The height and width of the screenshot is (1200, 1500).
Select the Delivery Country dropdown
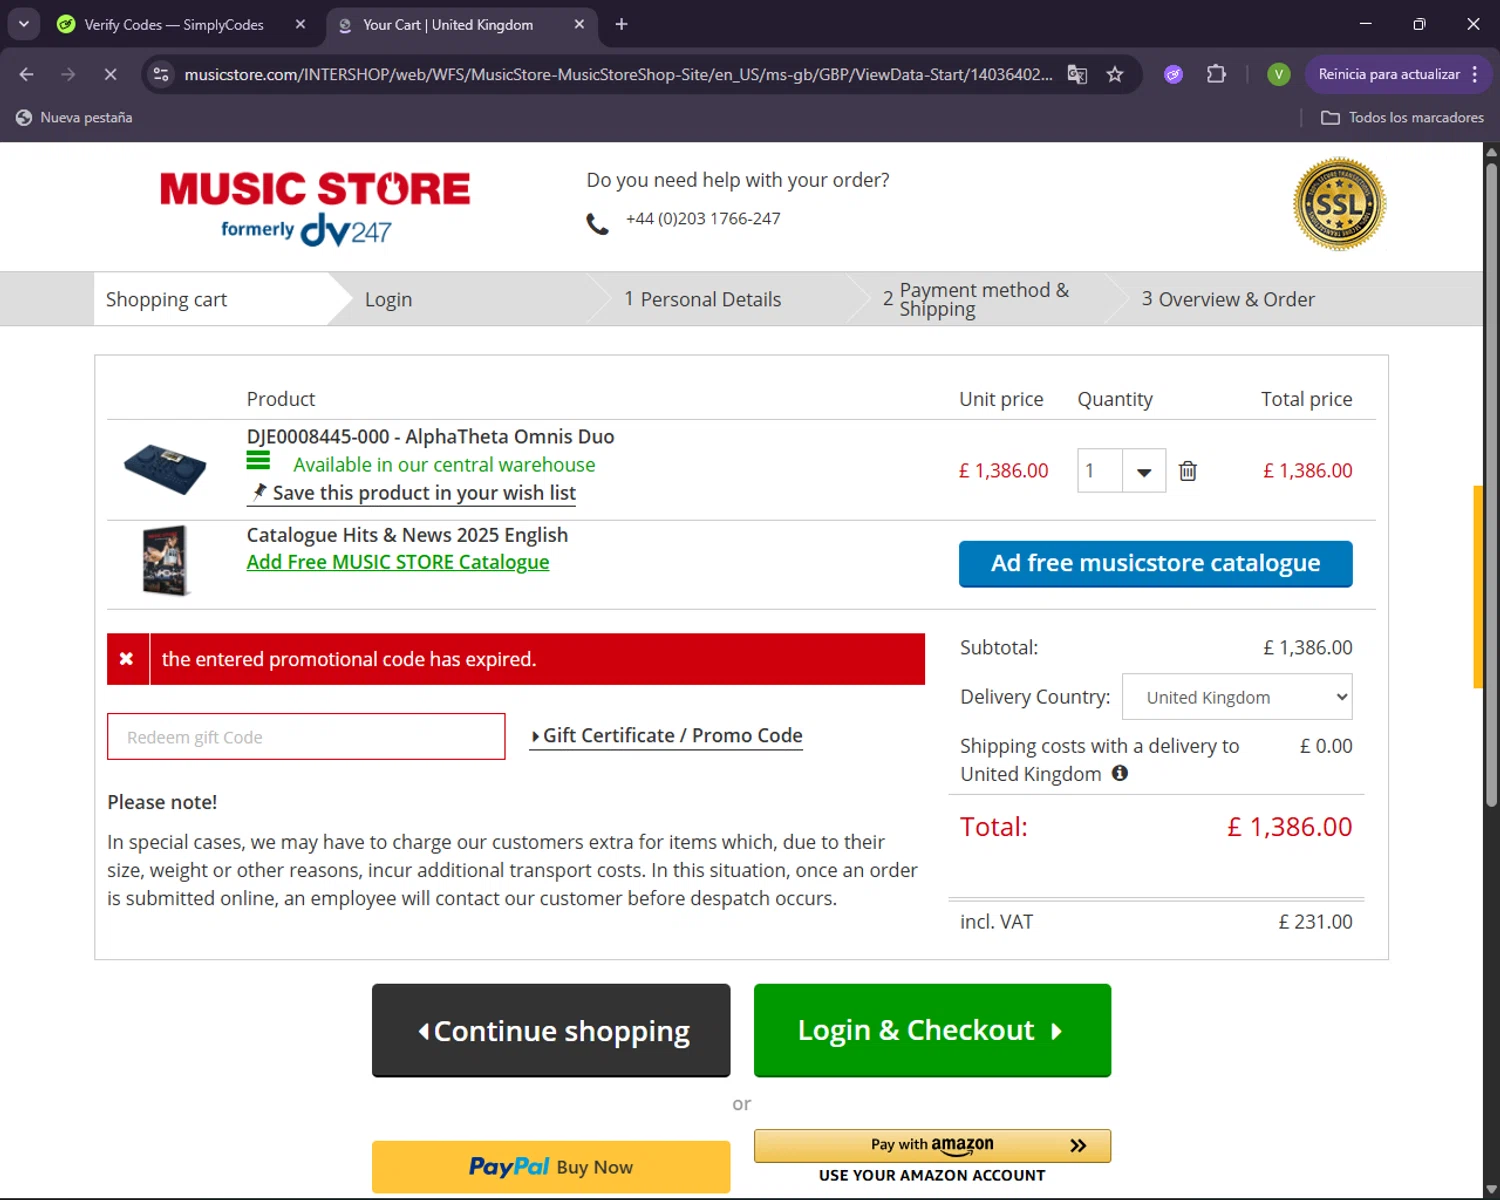(1237, 697)
